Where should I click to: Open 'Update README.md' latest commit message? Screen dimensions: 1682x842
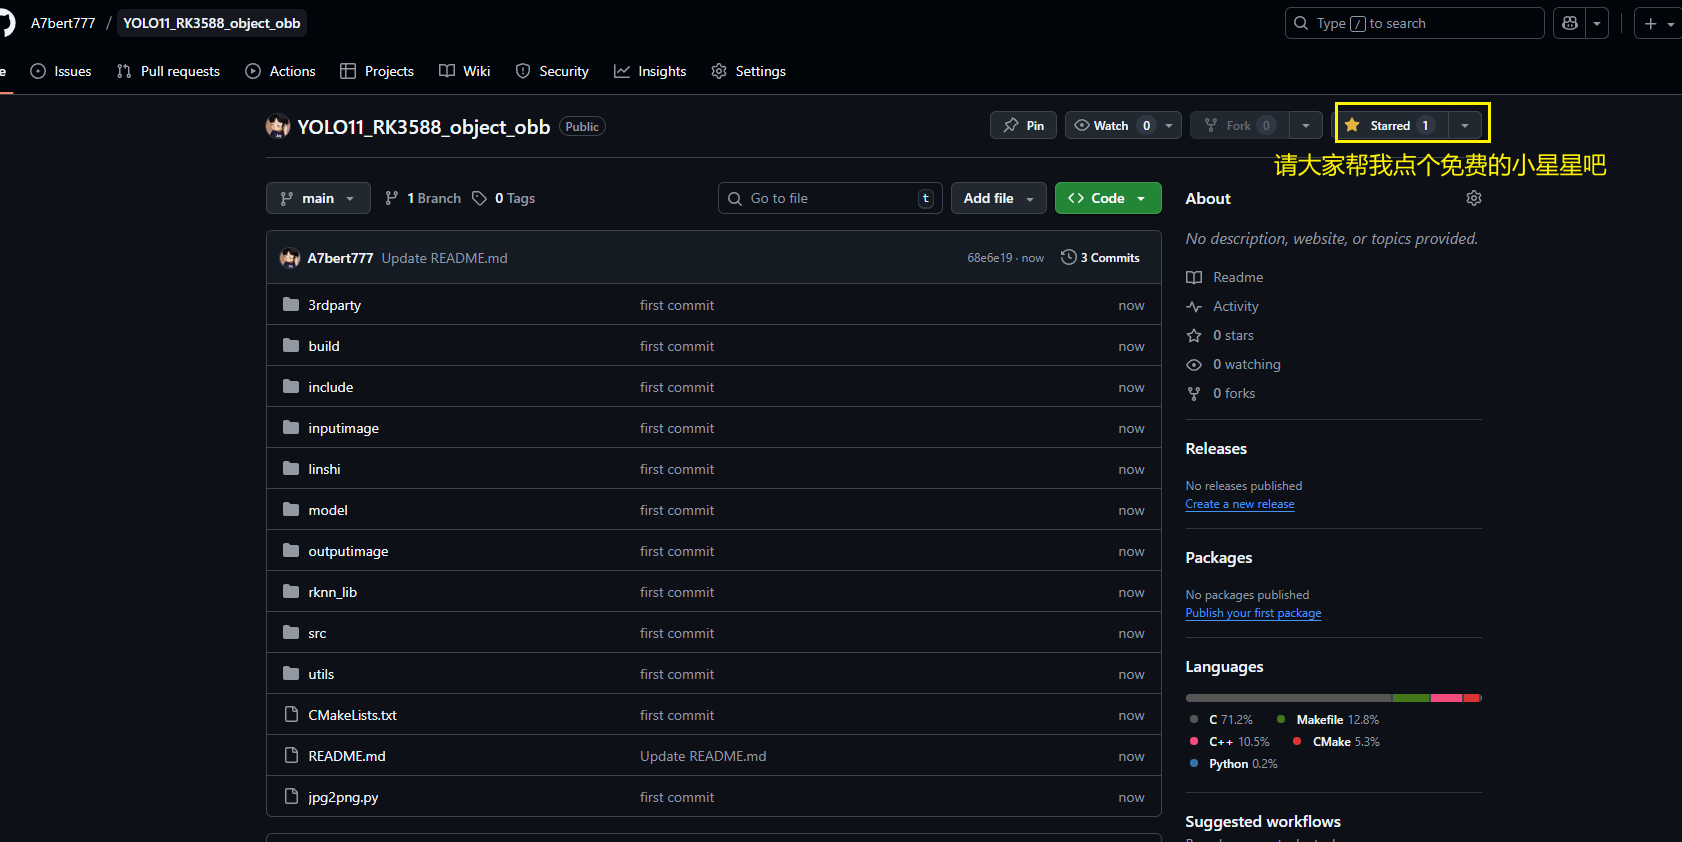(445, 258)
